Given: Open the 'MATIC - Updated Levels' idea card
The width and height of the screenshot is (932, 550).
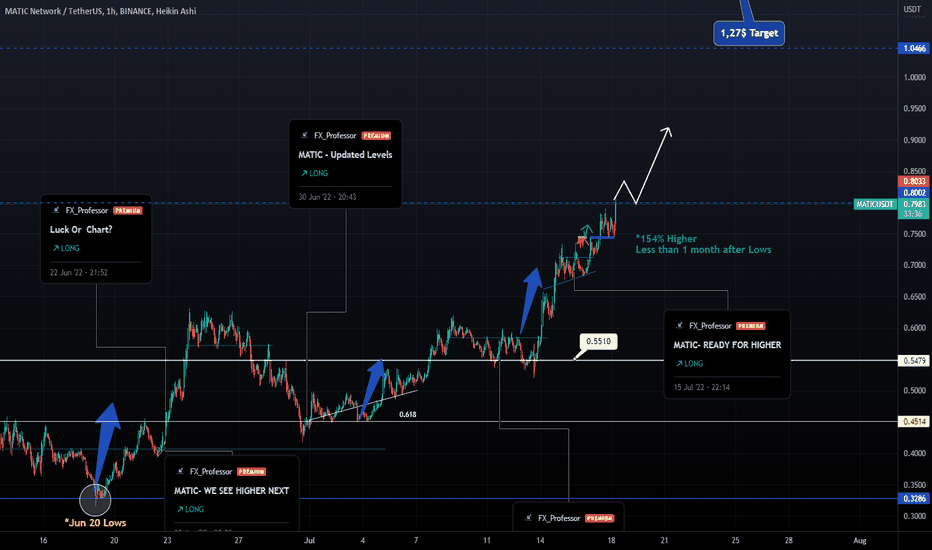Looking at the screenshot, I should click(345, 164).
